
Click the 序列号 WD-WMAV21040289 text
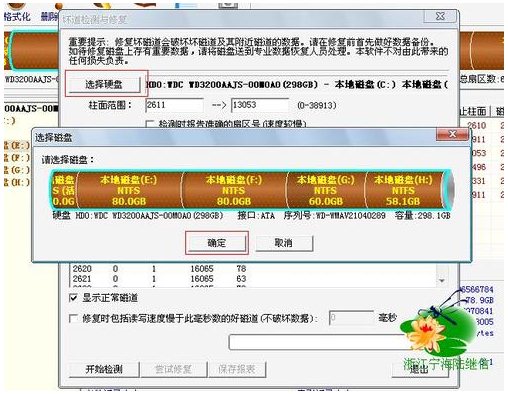coord(334,216)
